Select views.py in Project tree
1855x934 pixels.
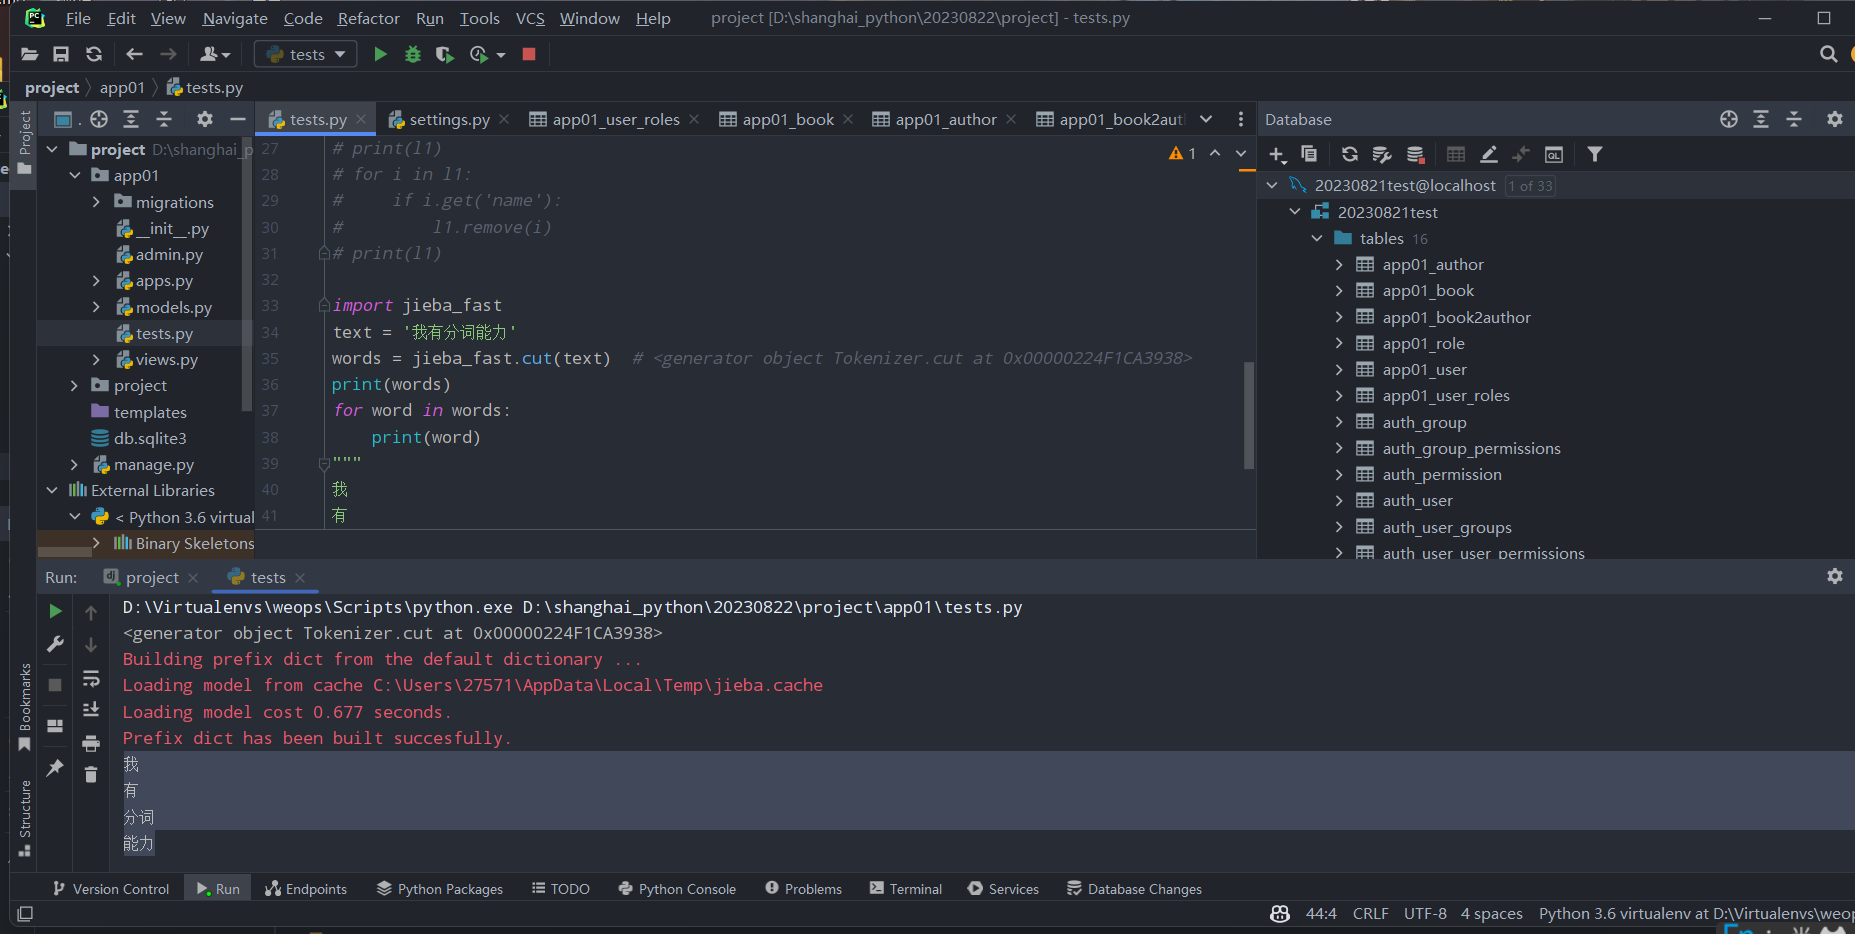click(166, 359)
